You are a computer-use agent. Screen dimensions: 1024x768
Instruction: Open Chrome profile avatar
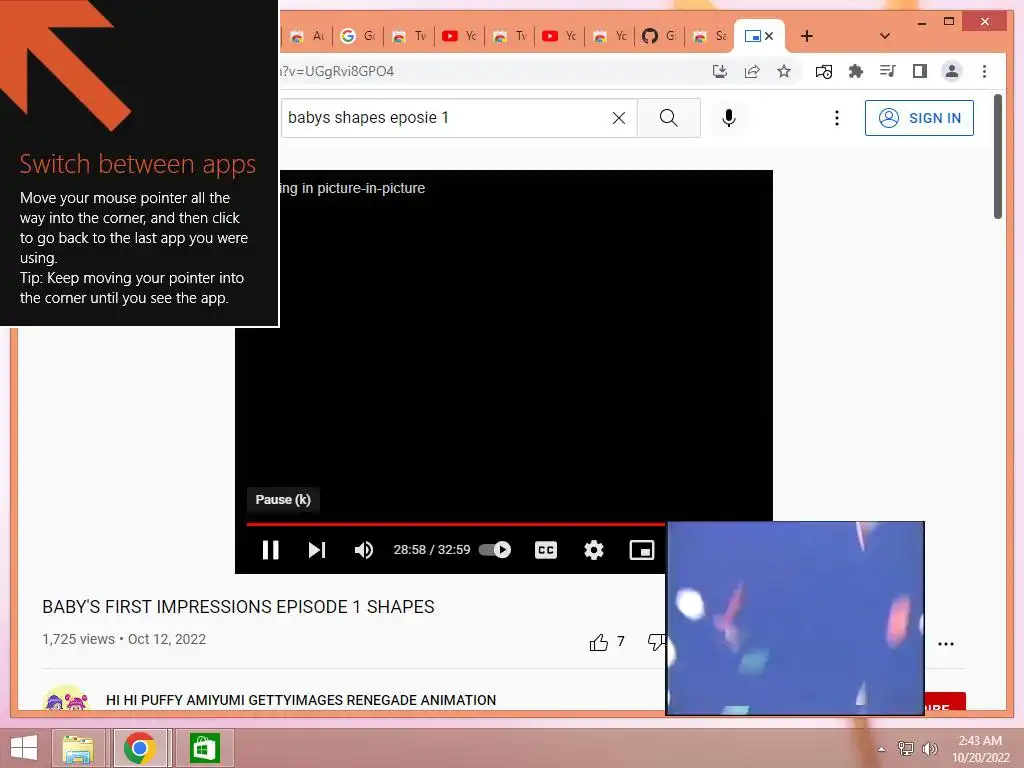[952, 71]
